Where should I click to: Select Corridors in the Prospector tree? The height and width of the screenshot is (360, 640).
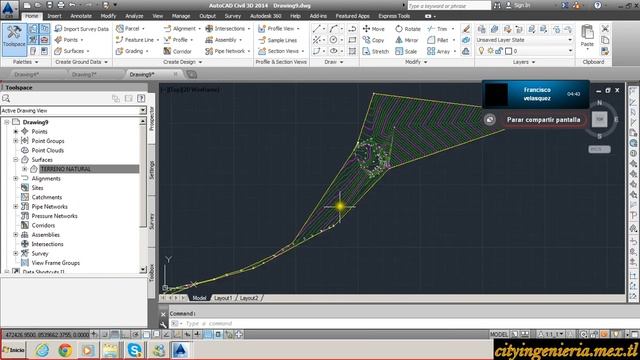[43, 225]
